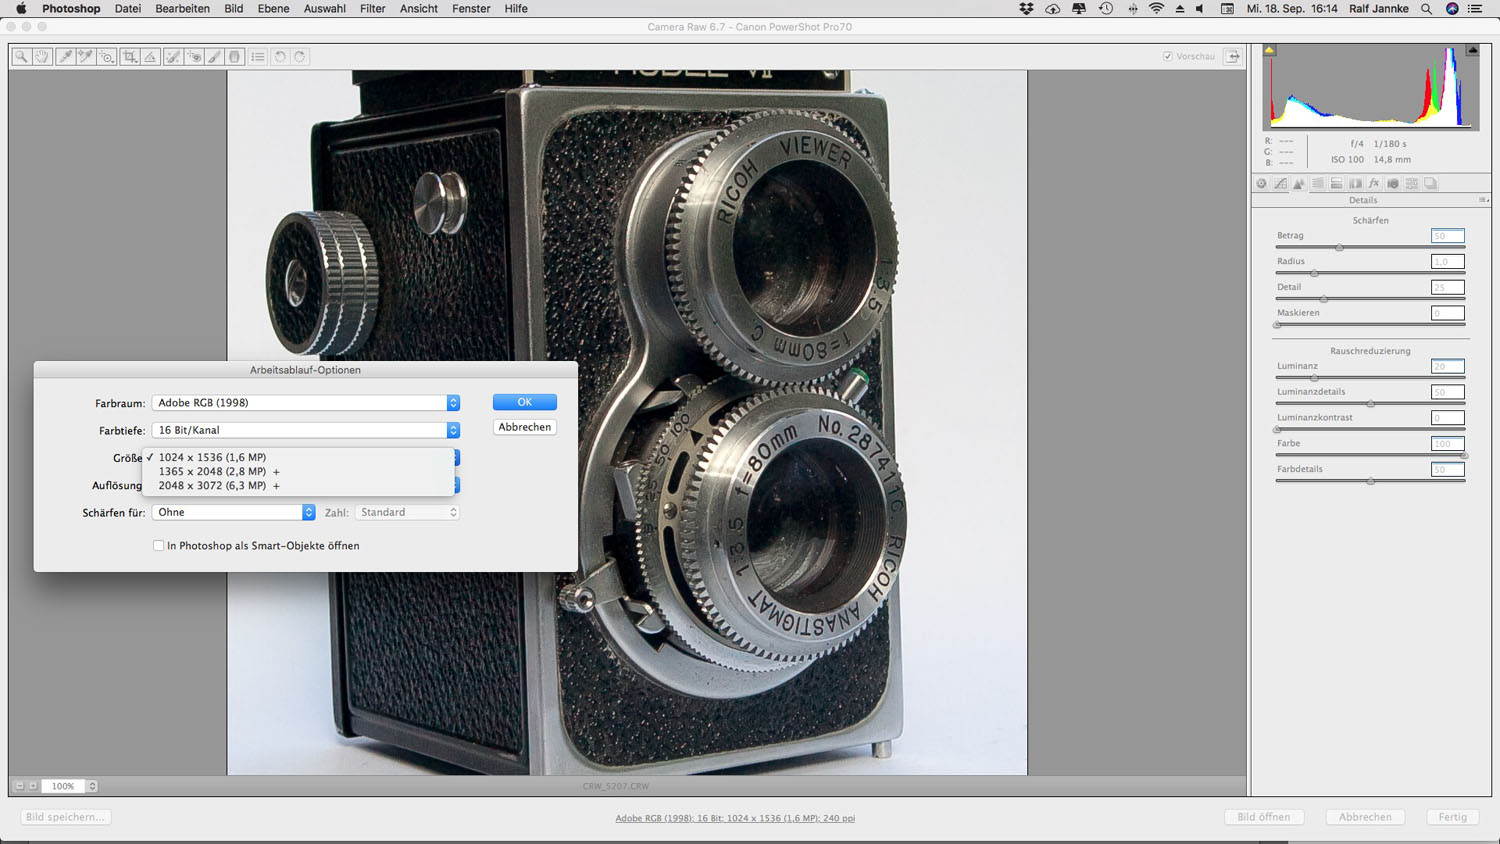
Task: Click the Radius value input field
Action: point(1447,262)
